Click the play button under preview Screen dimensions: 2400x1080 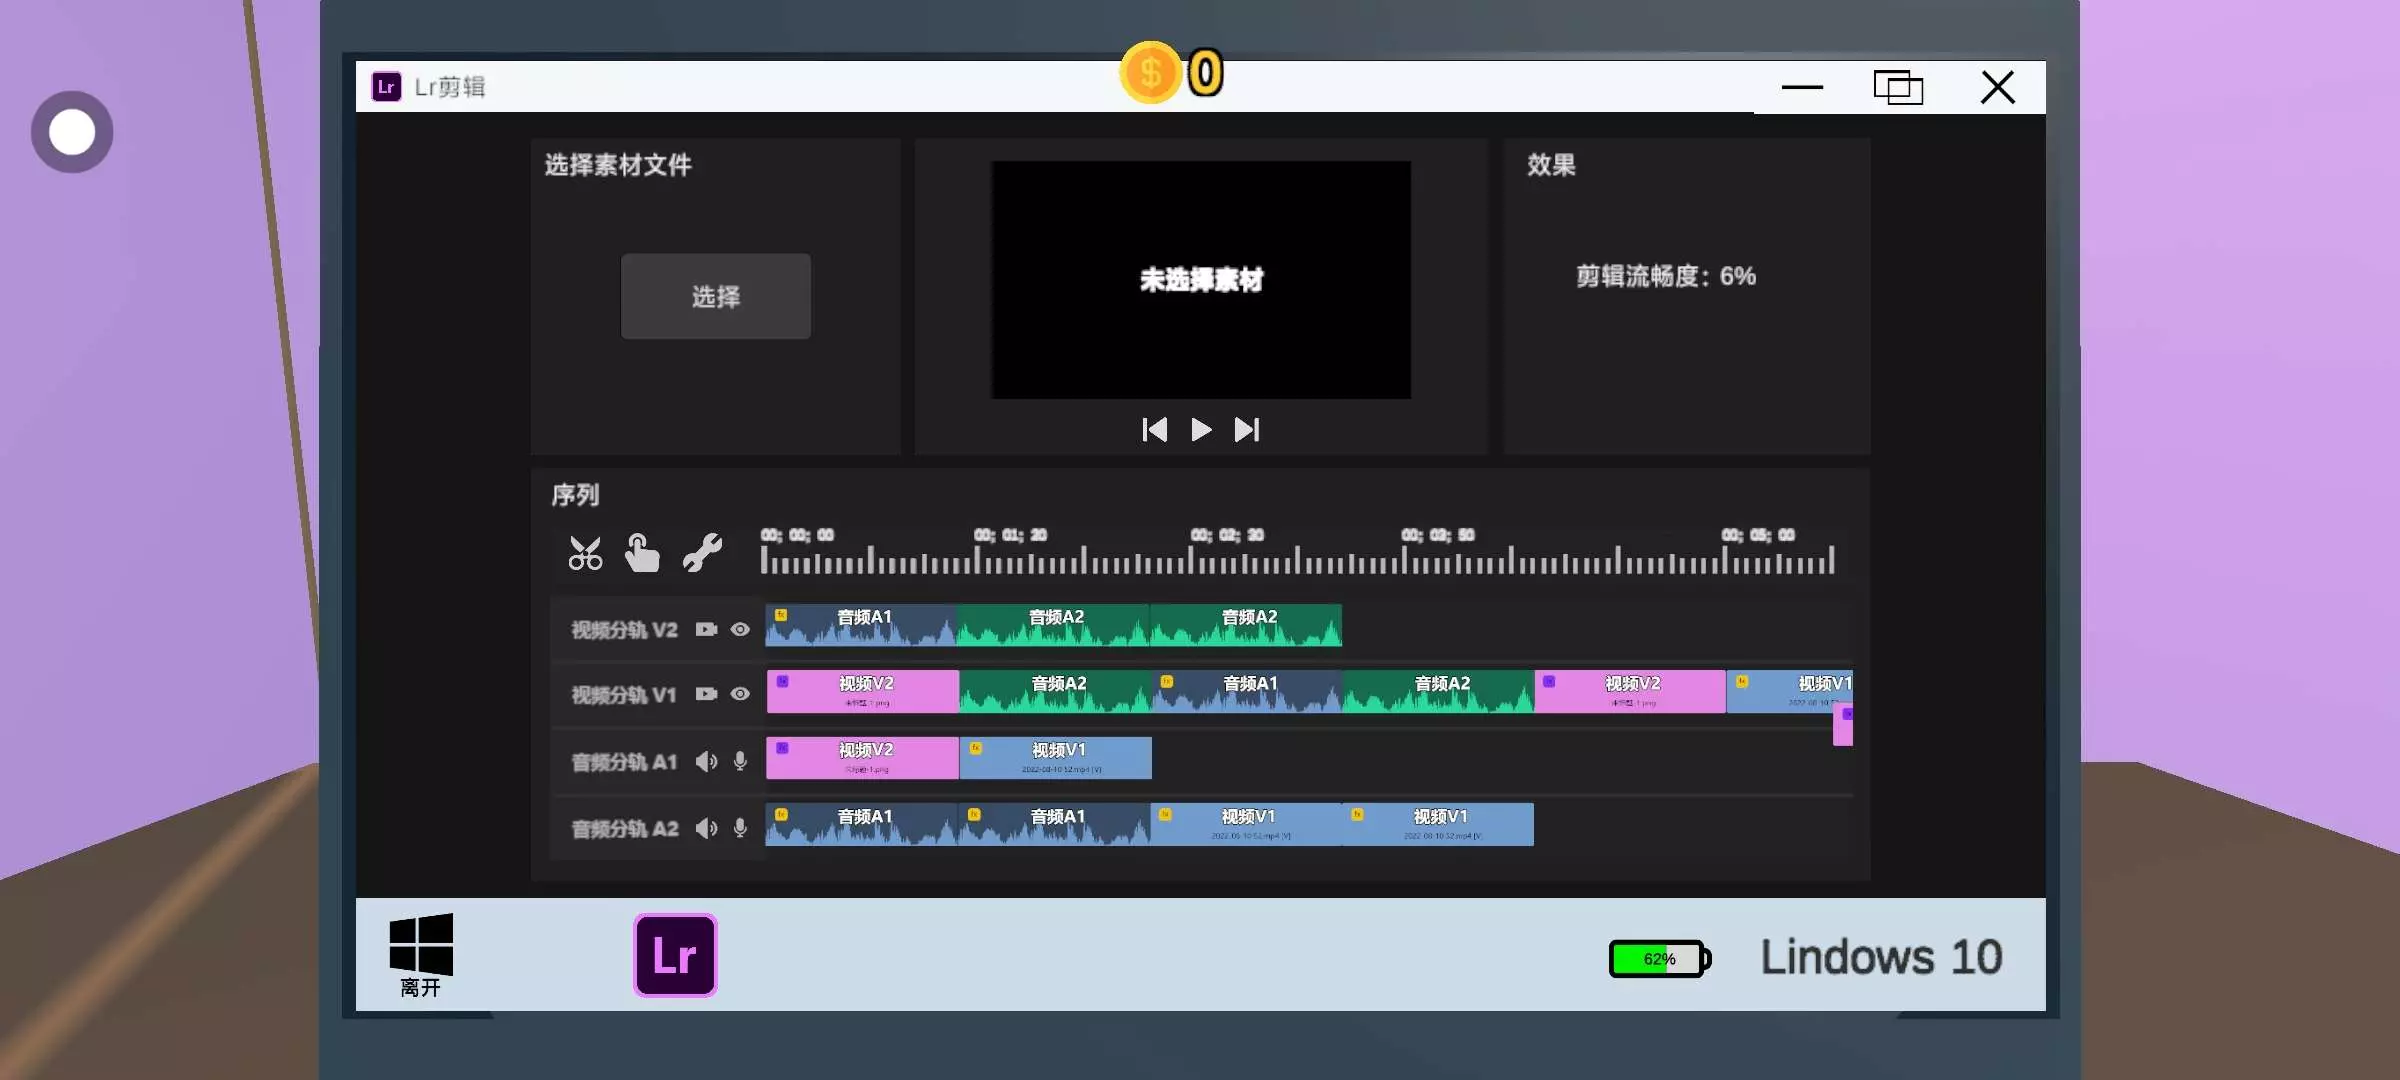coord(1201,430)
